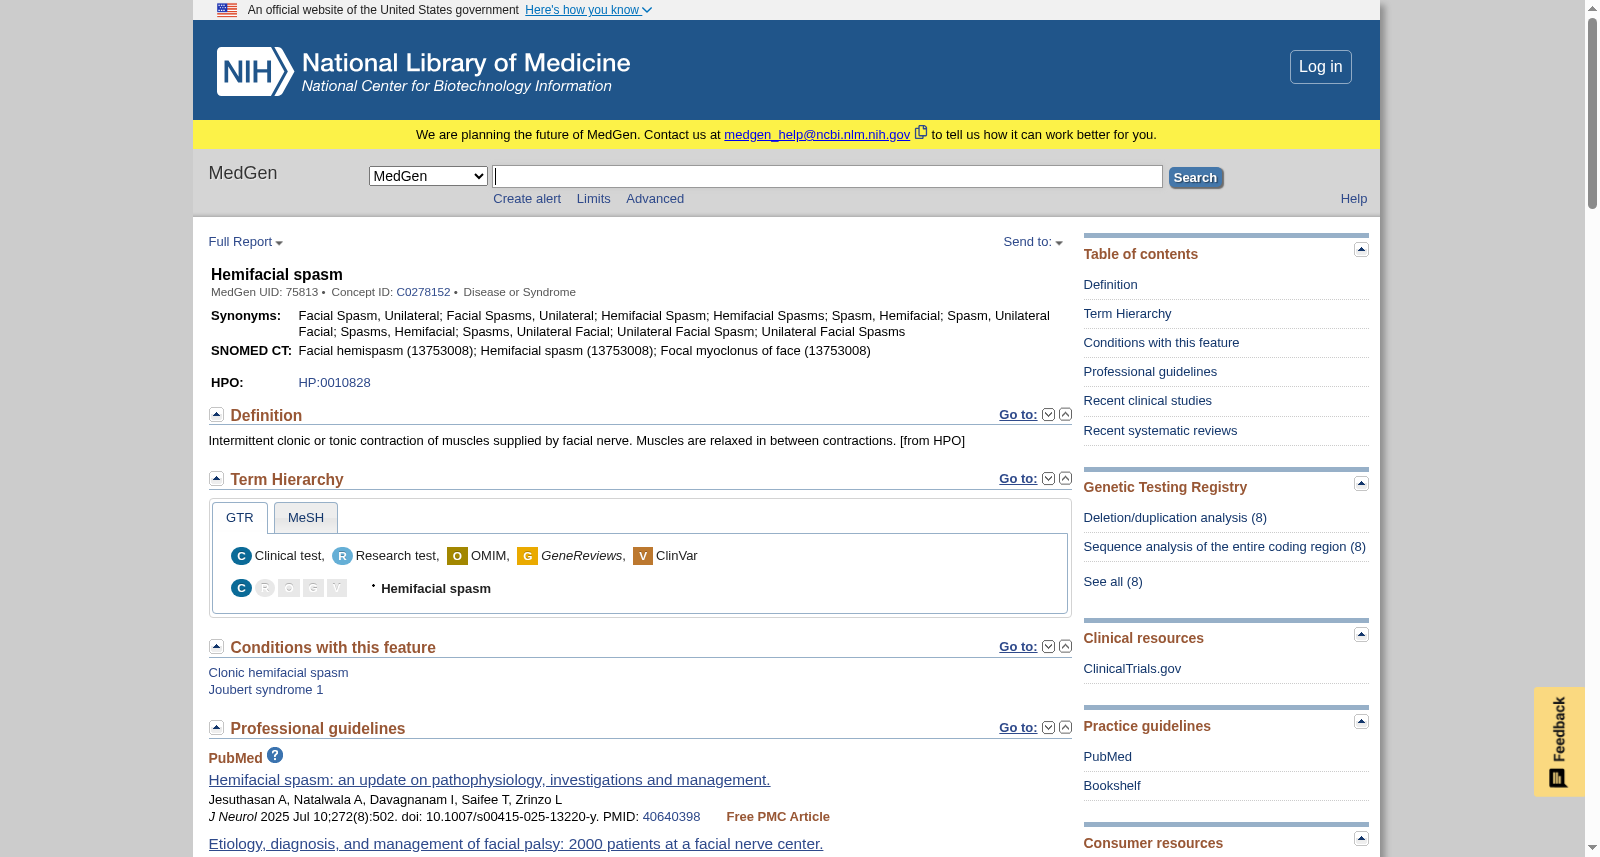1600x857 pixels.
Task: Jump down from Professional guidelines heading
Action: [x=1048, y=727]
